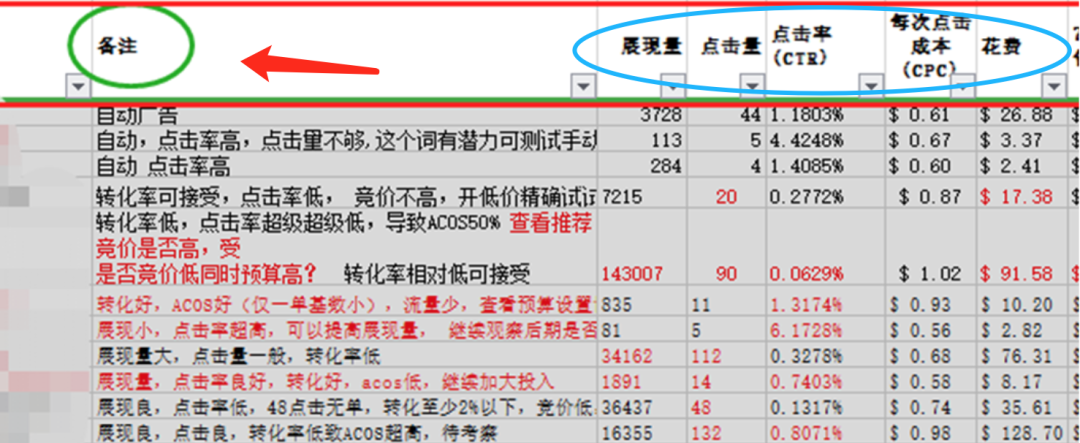Select the impressions cell 3728
The image size is (1080, 443).
point(642,116)
